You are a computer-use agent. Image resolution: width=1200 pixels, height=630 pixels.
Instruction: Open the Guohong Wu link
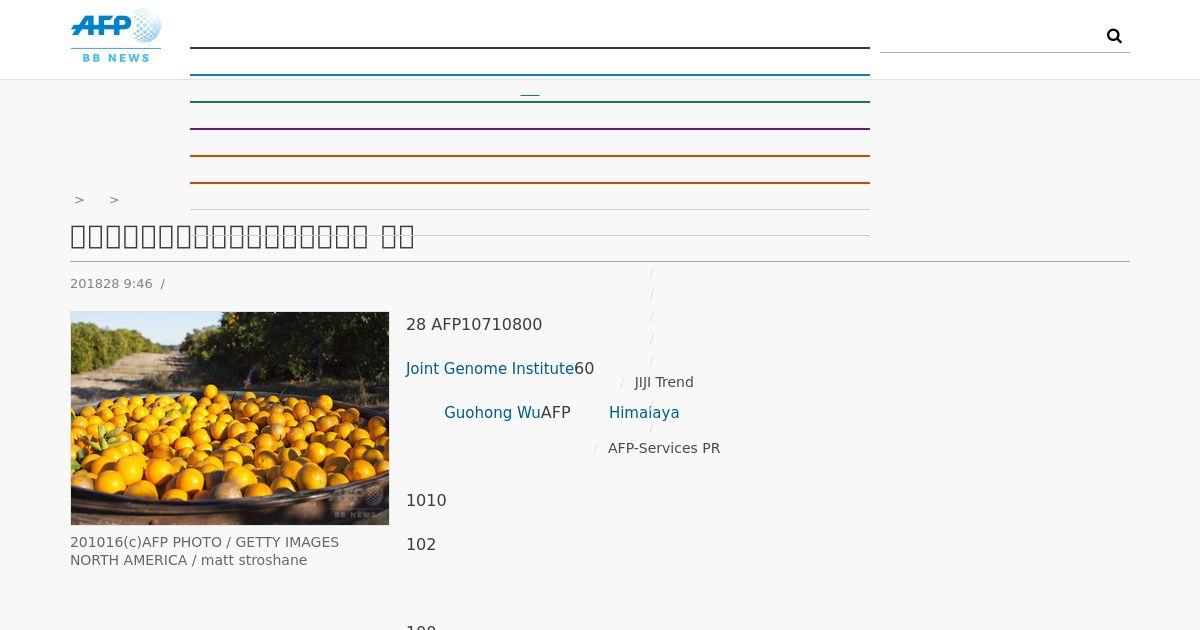point(492,413)
